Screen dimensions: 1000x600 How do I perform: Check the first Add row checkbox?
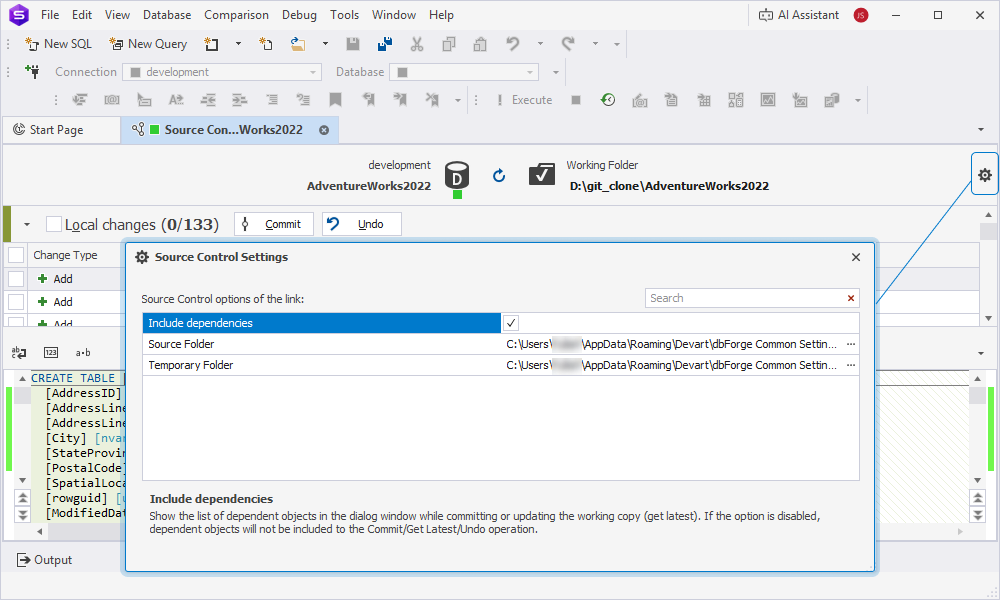(16, 279)
